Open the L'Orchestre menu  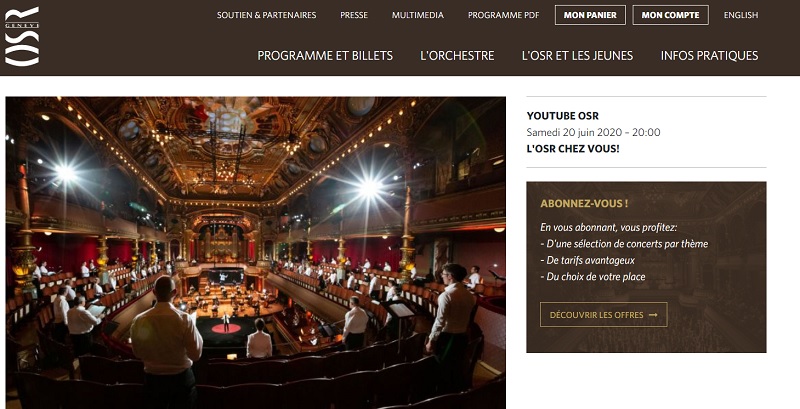(457, 56)
